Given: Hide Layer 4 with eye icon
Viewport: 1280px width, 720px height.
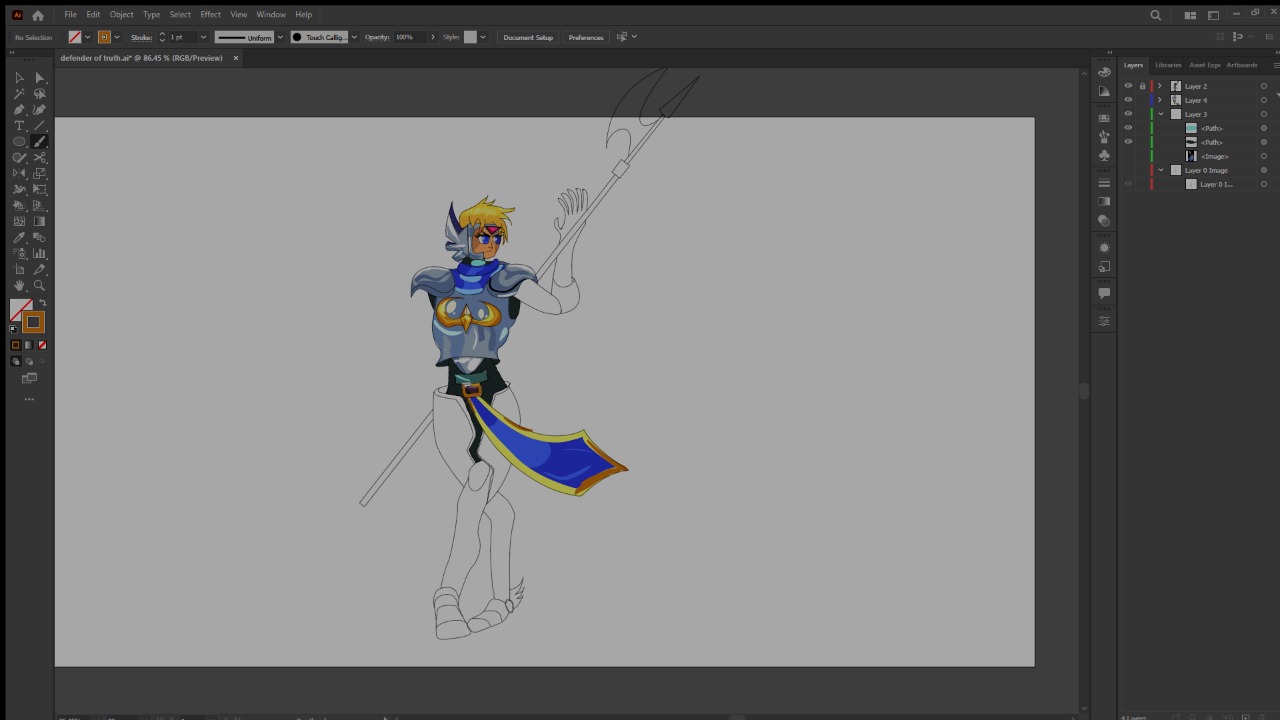Looking at the screenshot, I should [1128, 100].
